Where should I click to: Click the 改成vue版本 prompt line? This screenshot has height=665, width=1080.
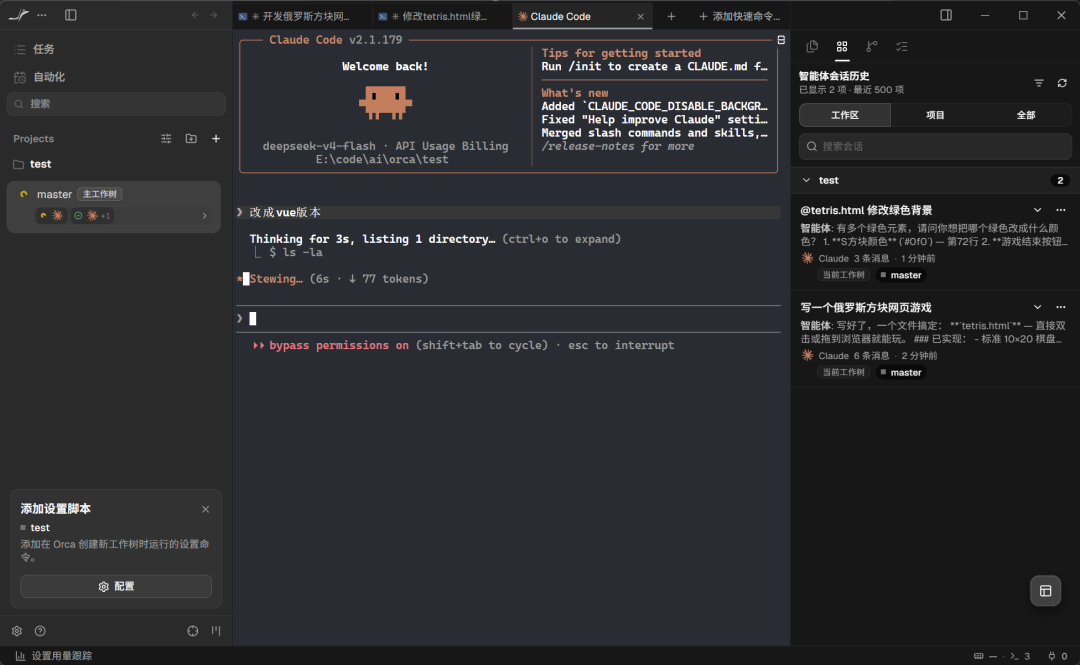[508, 212]
